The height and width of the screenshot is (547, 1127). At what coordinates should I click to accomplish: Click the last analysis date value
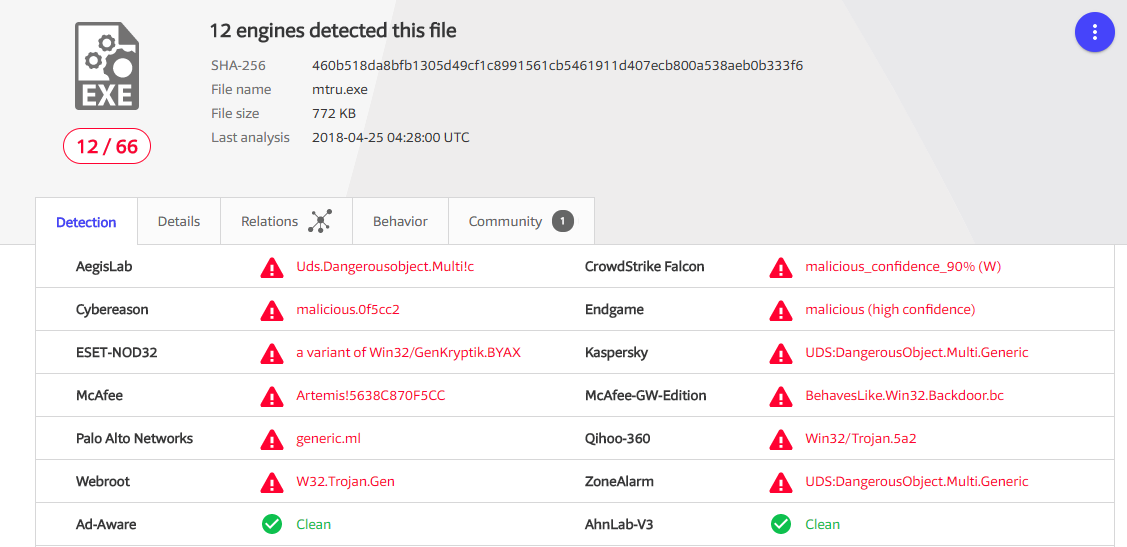point(390,137)
